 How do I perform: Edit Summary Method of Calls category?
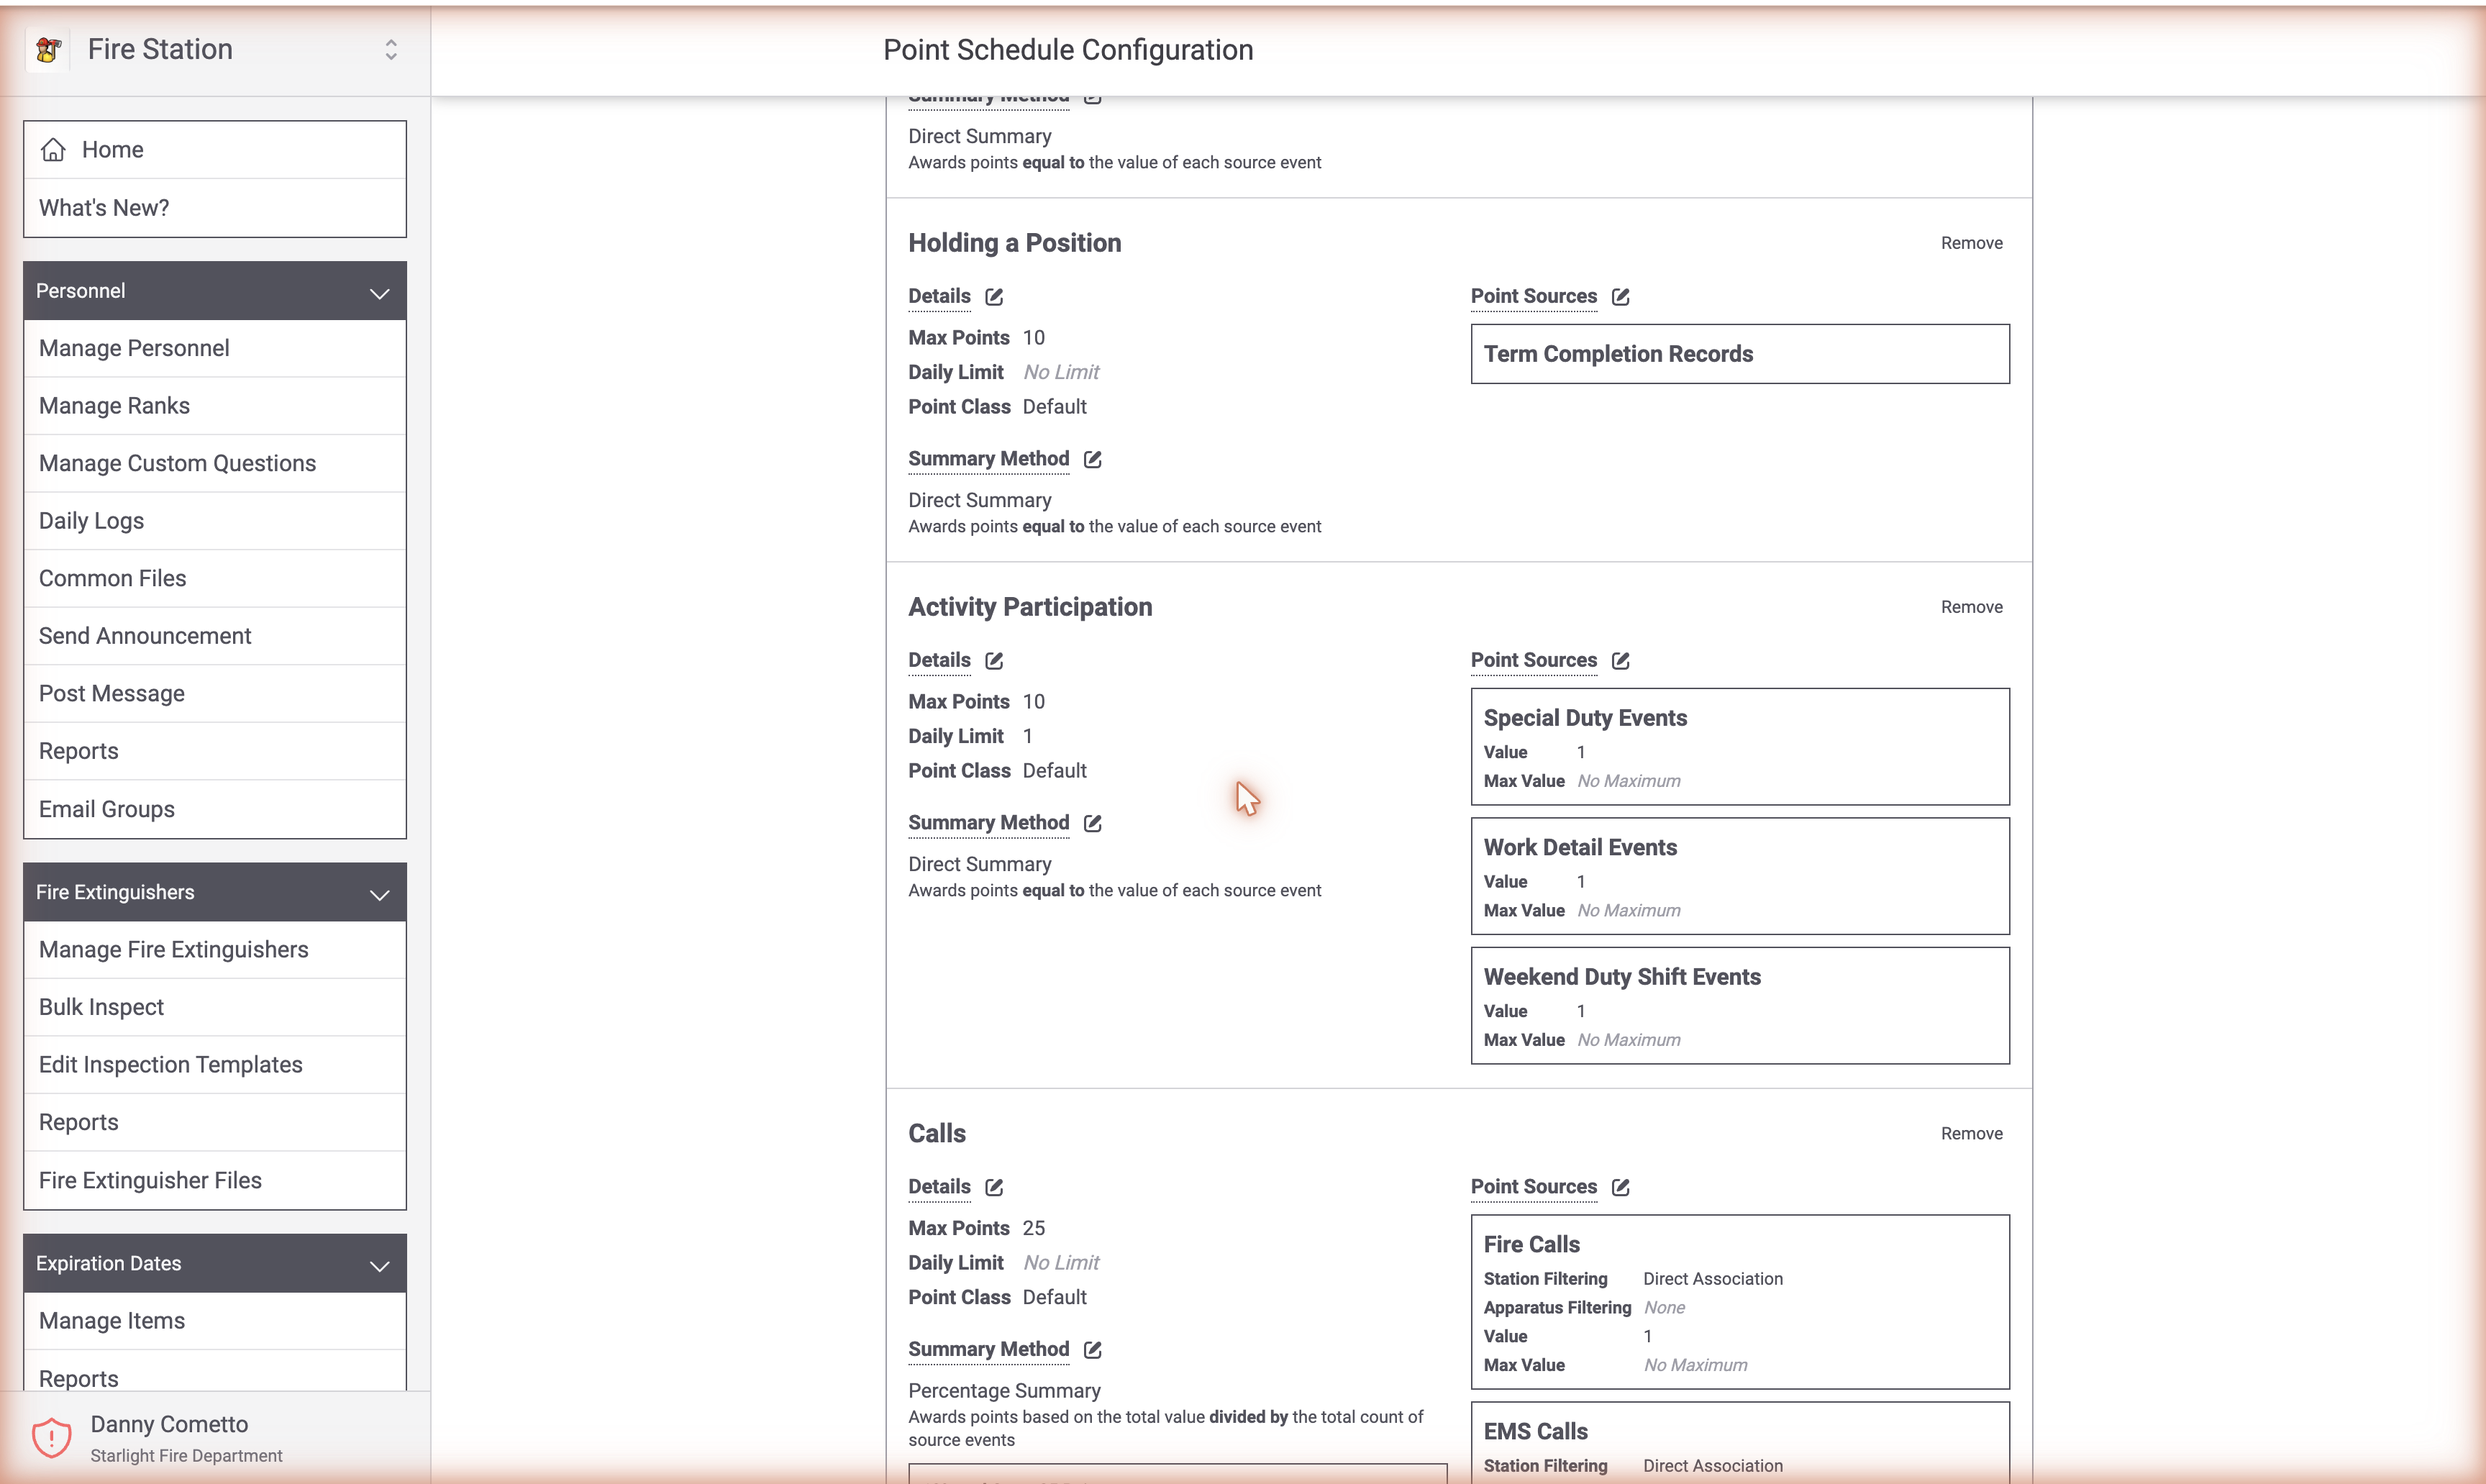[x=1093, y=1350]
